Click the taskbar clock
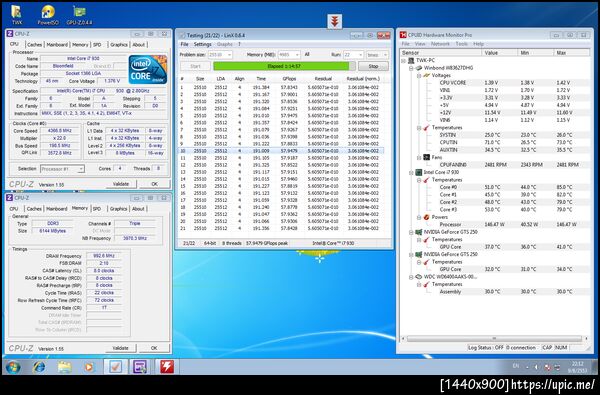Viewport: 600px width, 395px height. (x=578, y=367)
